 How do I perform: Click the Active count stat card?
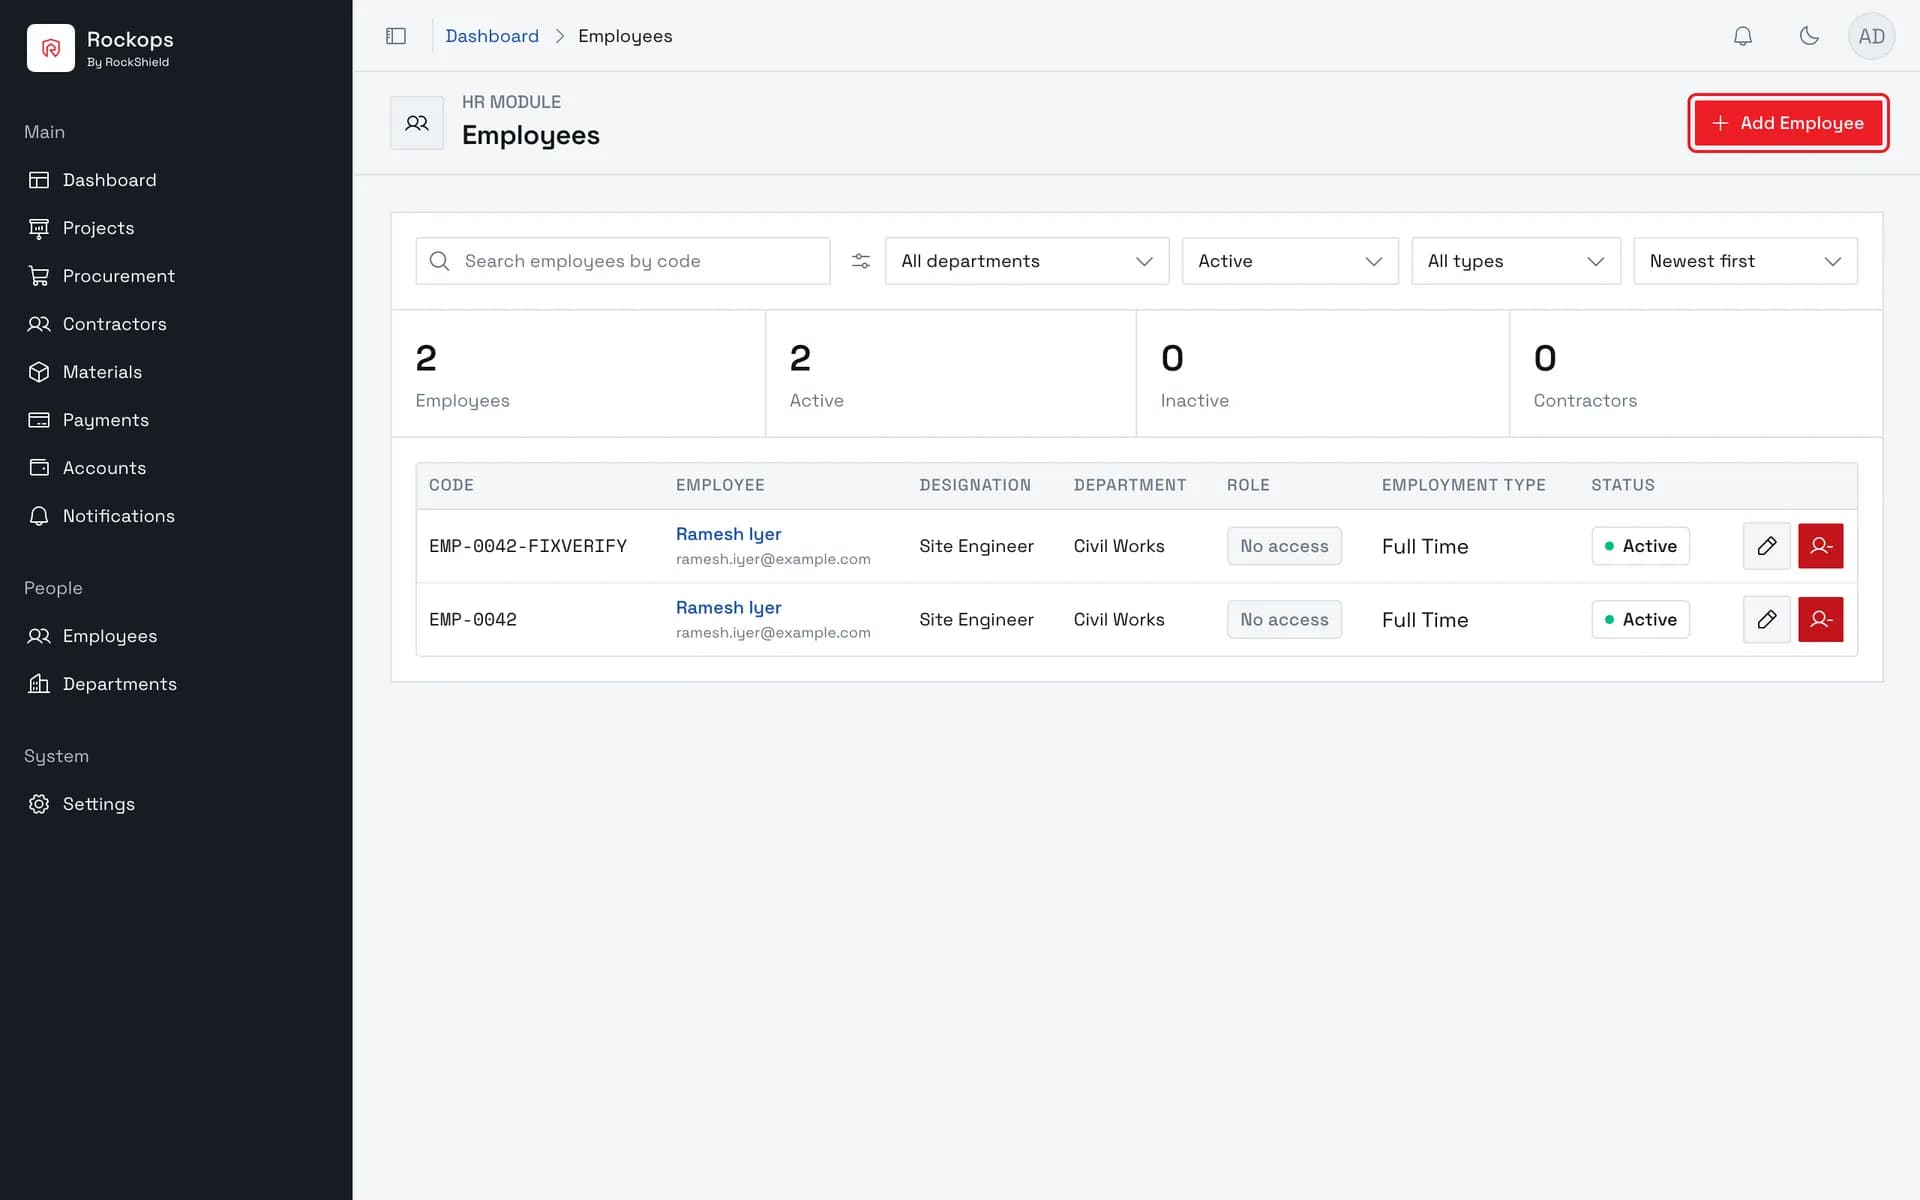point(951,373)
